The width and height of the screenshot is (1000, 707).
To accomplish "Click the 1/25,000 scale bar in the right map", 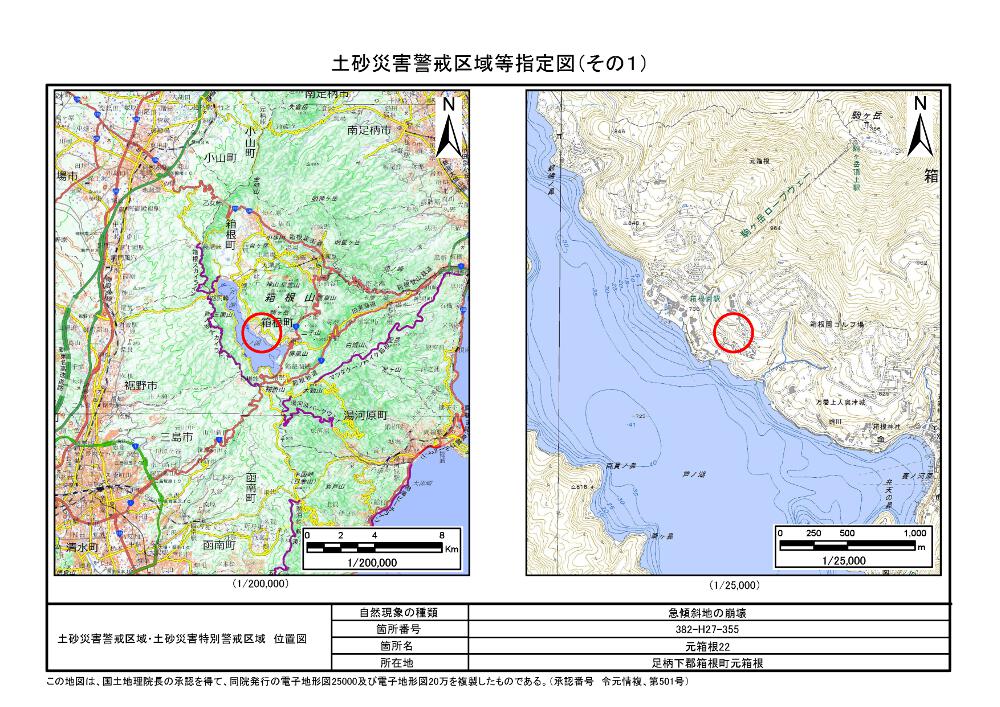I will click(851, 549).
